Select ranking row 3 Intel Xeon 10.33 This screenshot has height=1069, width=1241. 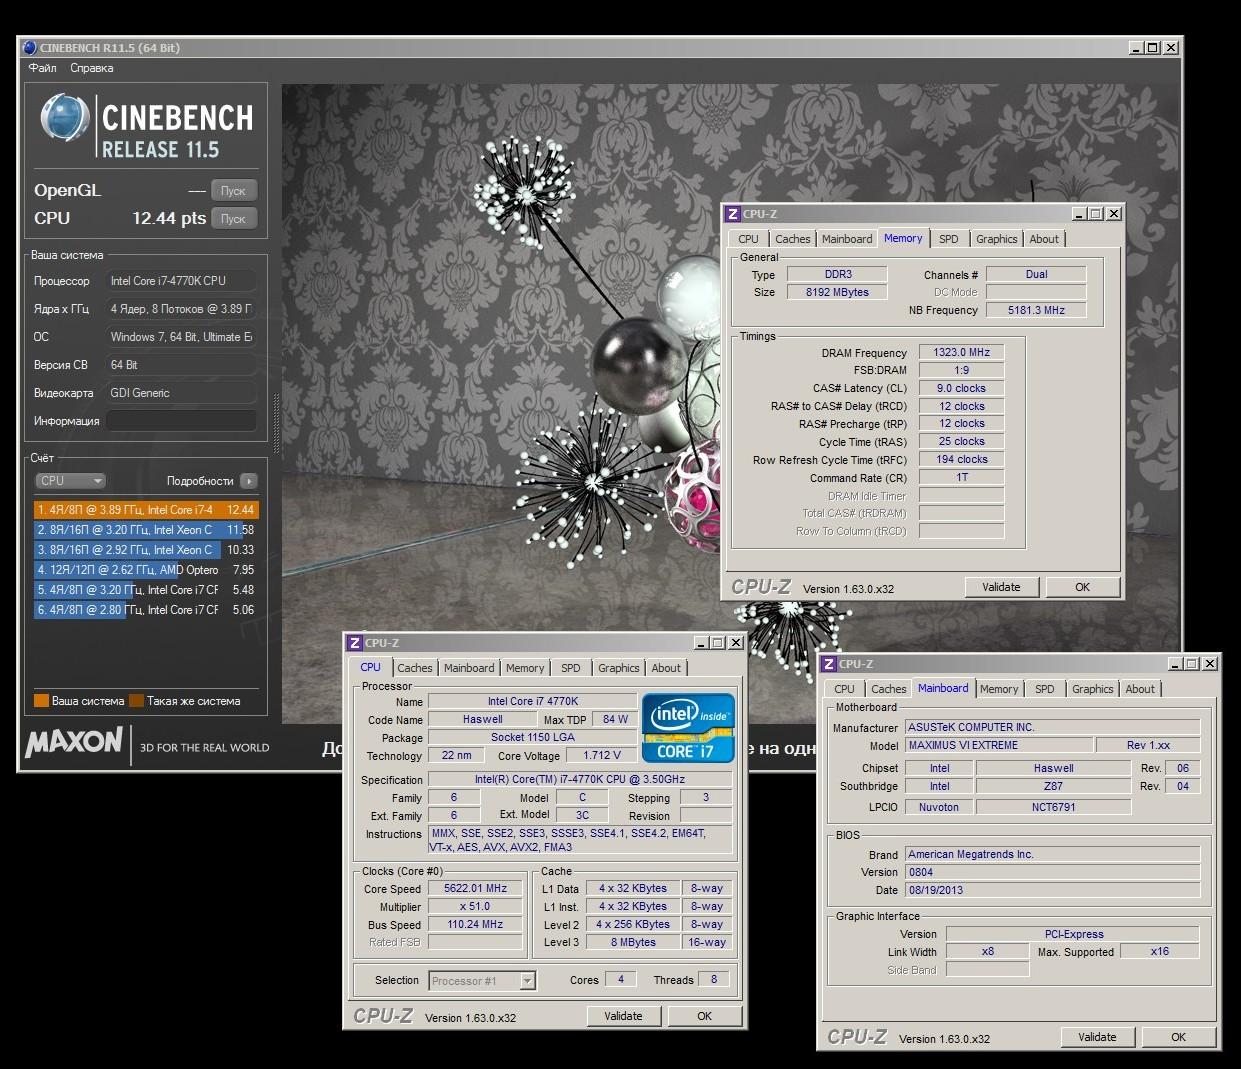point(146,550)
